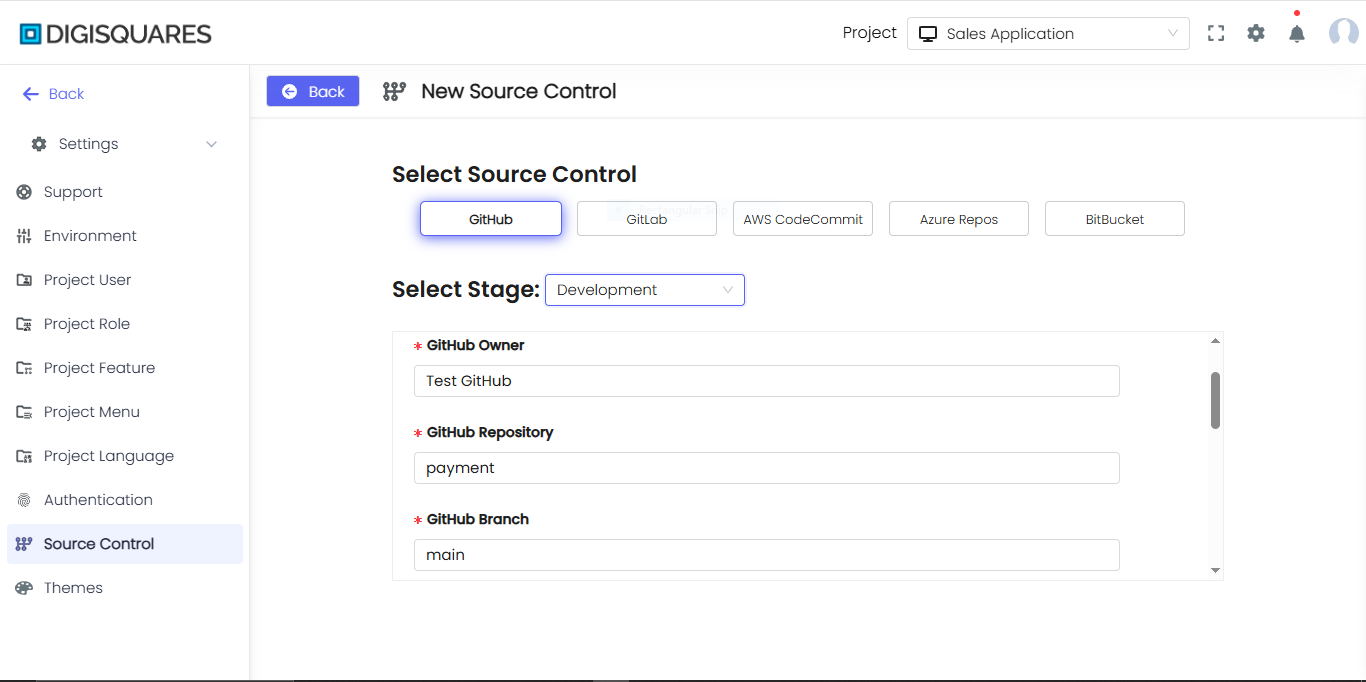The height and width of the screenshot is (682, 1366).
Task: Choose AWS CodeCommit option
Action: pos(803,219)
